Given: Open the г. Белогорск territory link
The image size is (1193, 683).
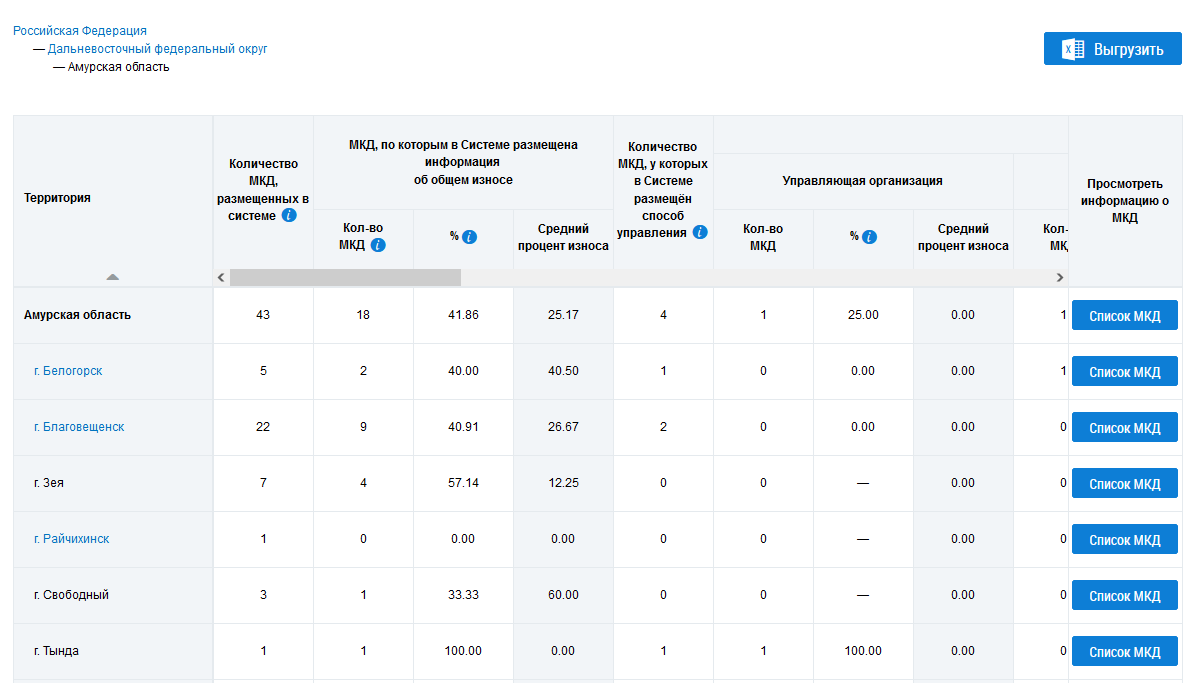Looking at the screenshot, I should point(68,371).
